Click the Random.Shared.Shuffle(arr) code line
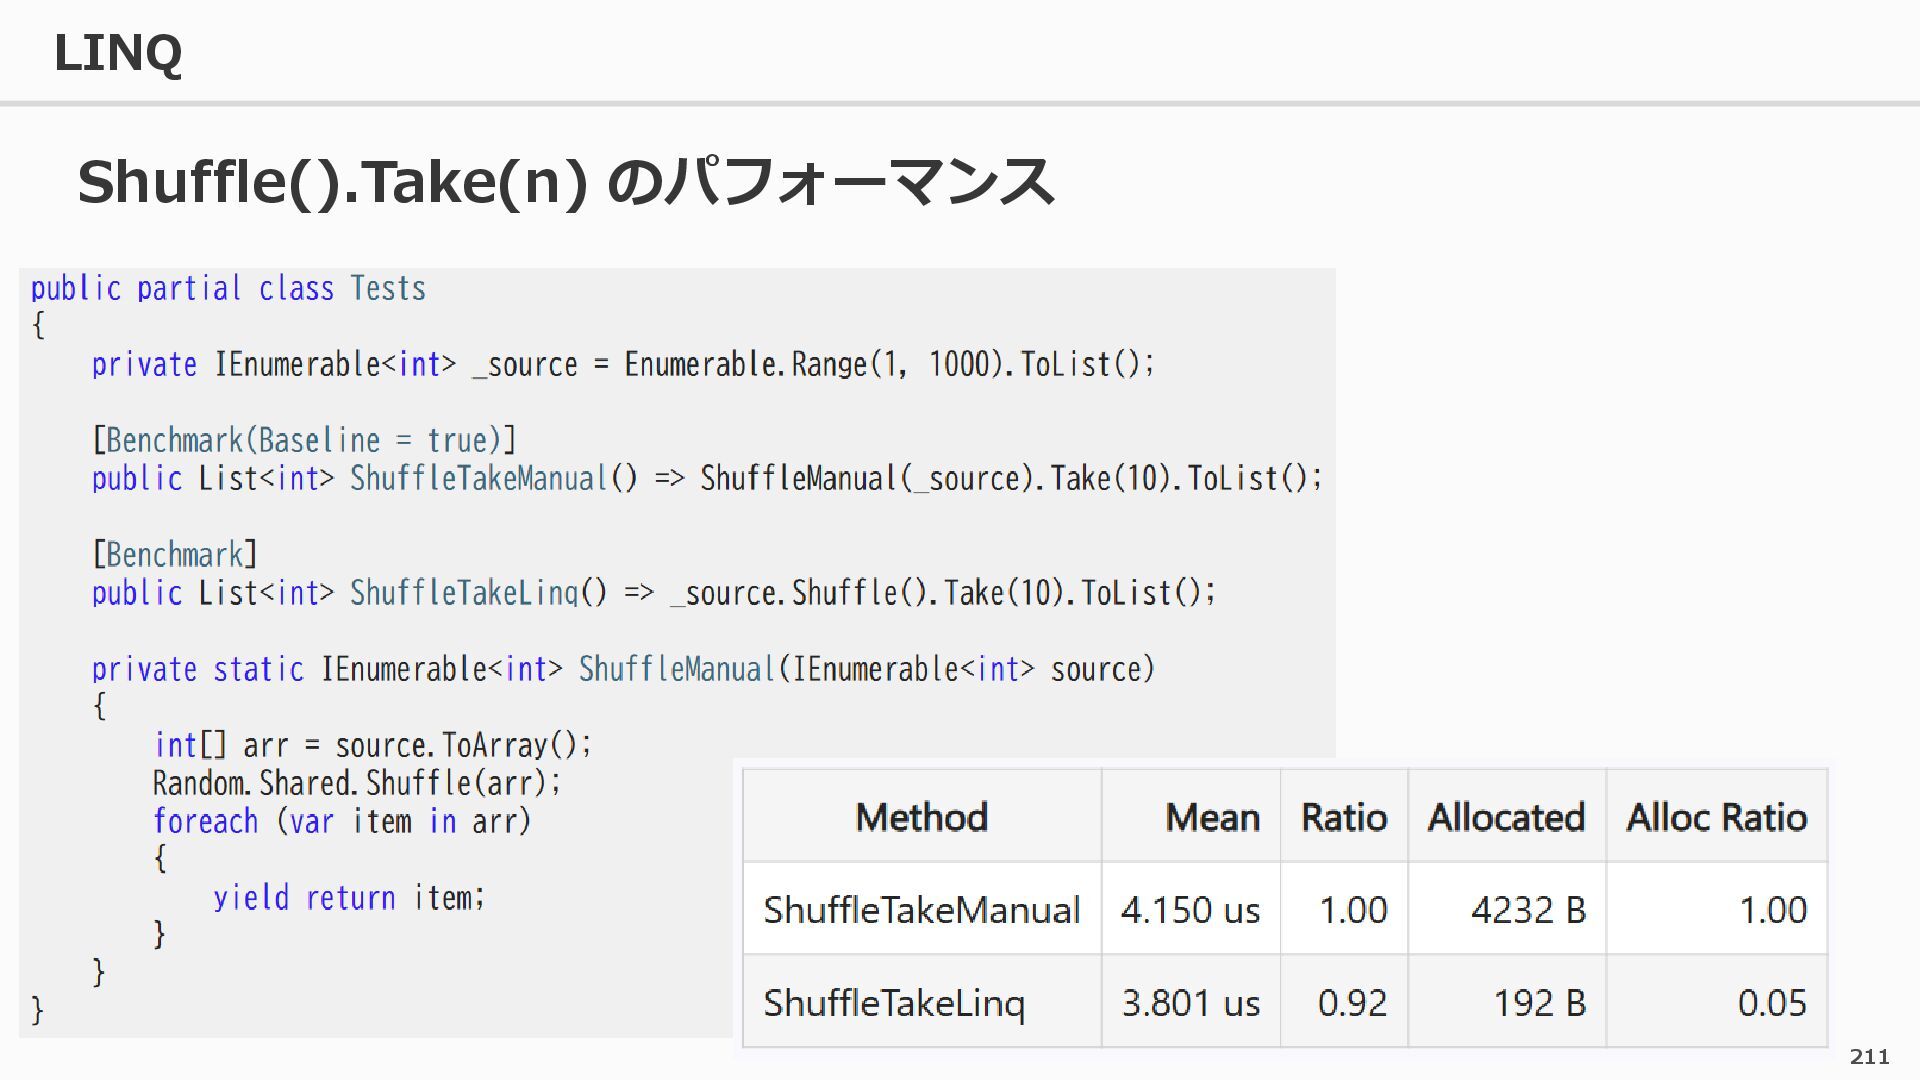Screen dimensions: 1920x1080 click(x=357, y=783)
